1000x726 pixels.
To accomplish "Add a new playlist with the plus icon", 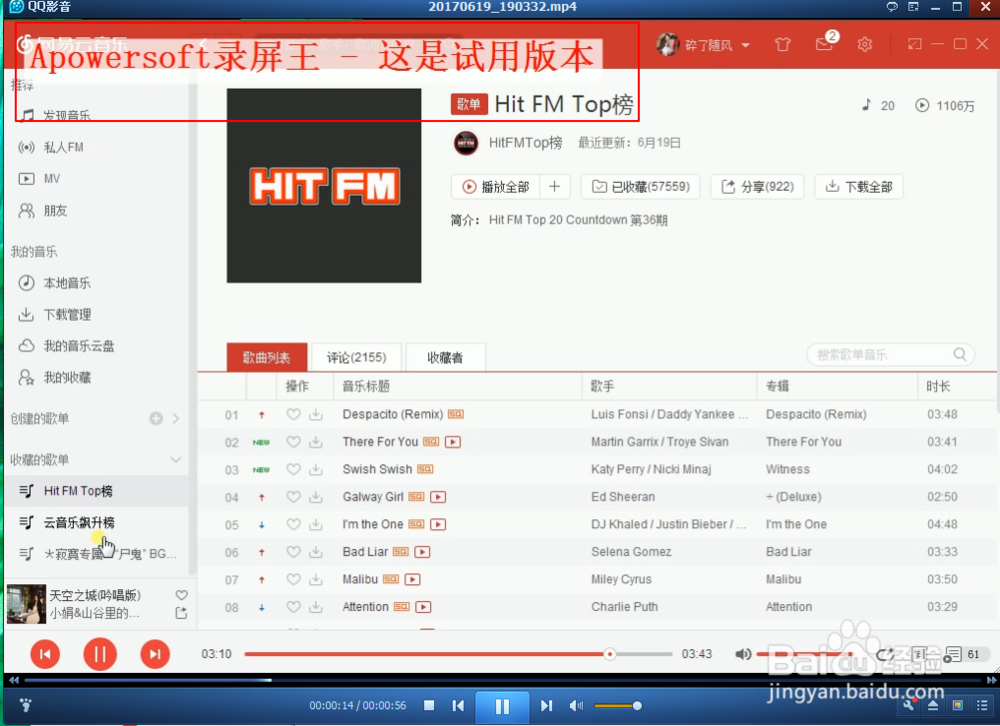I will 156,419.
